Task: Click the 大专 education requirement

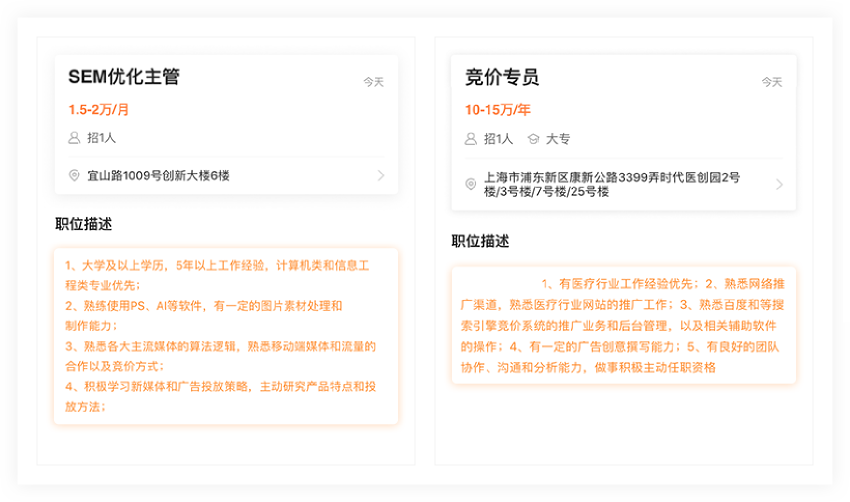Action: click(558, 139)
